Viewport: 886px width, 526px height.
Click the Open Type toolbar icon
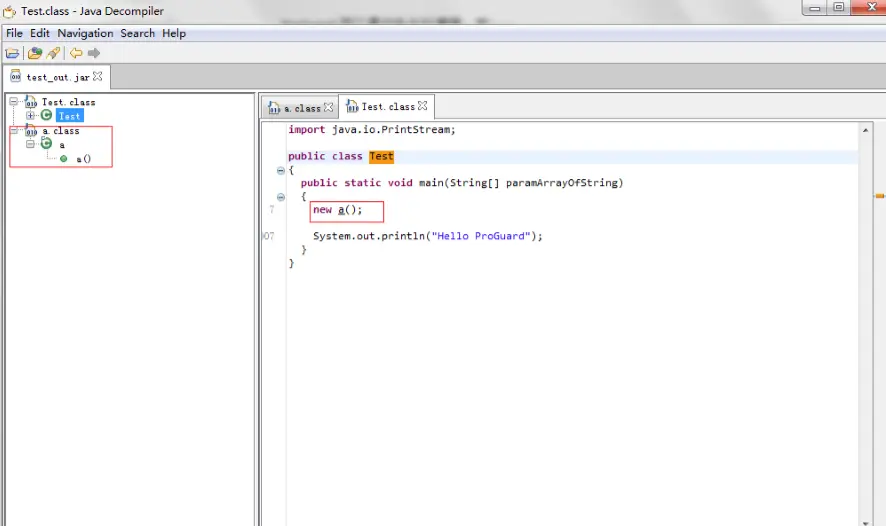[34, 53]
